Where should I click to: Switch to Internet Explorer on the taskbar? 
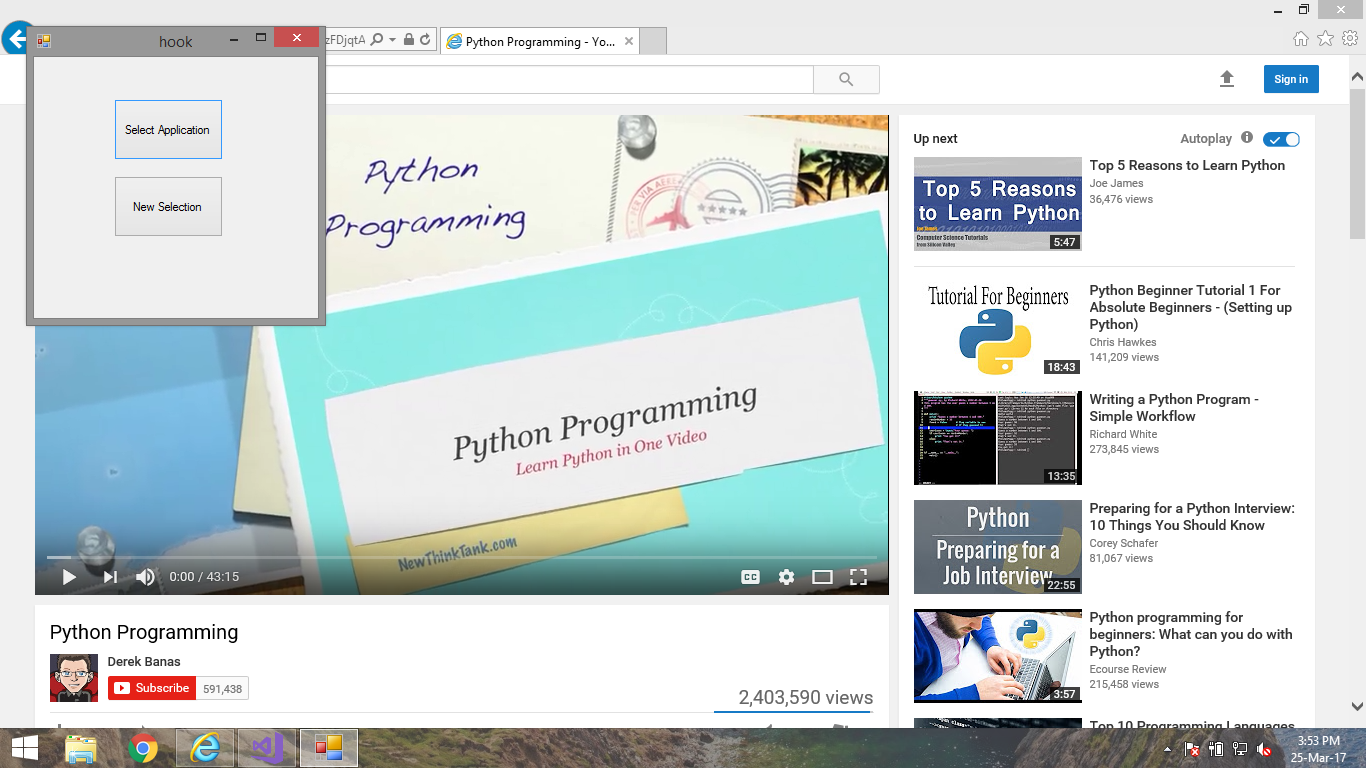205,748
